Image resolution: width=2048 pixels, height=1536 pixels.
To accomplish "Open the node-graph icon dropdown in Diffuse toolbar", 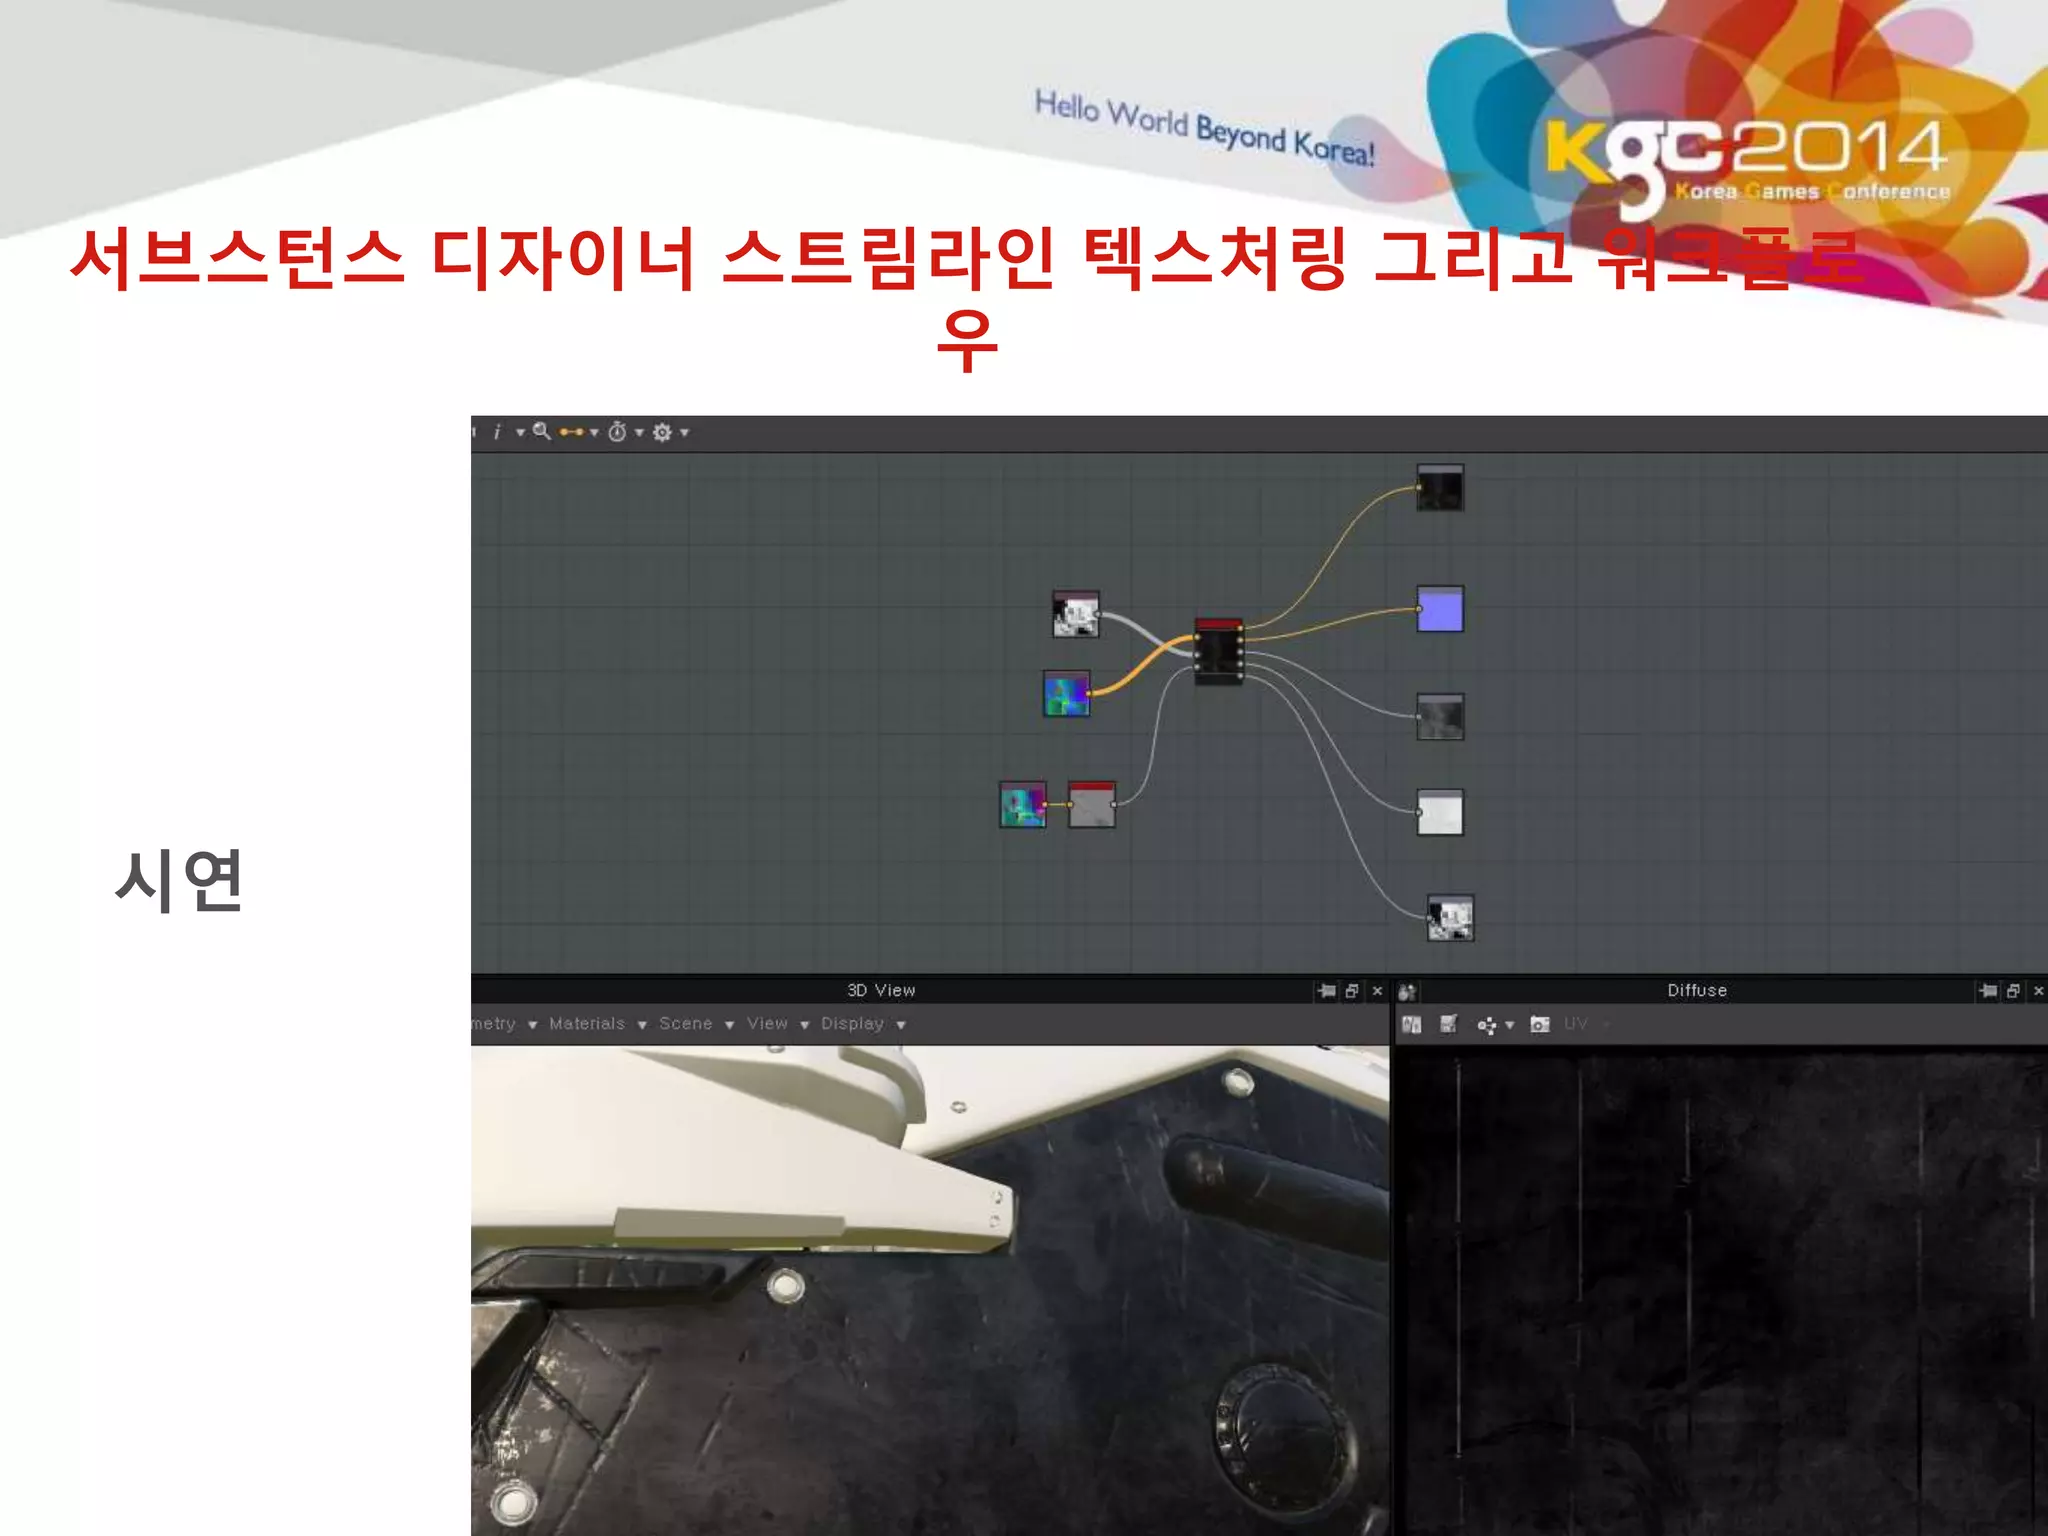I will point(1509,1025).
